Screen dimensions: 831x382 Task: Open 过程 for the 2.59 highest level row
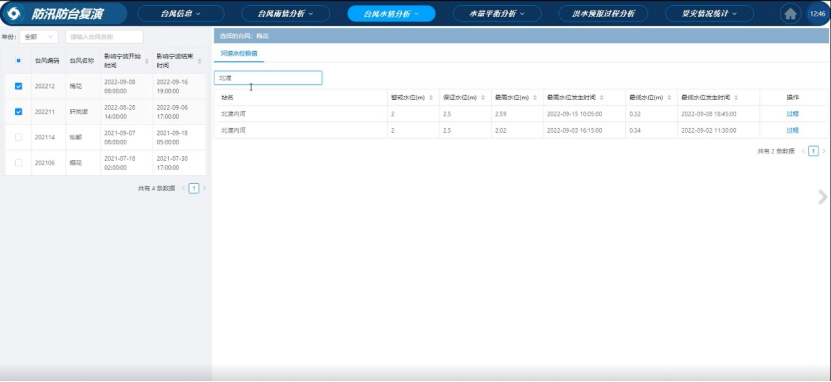[792, 114]
